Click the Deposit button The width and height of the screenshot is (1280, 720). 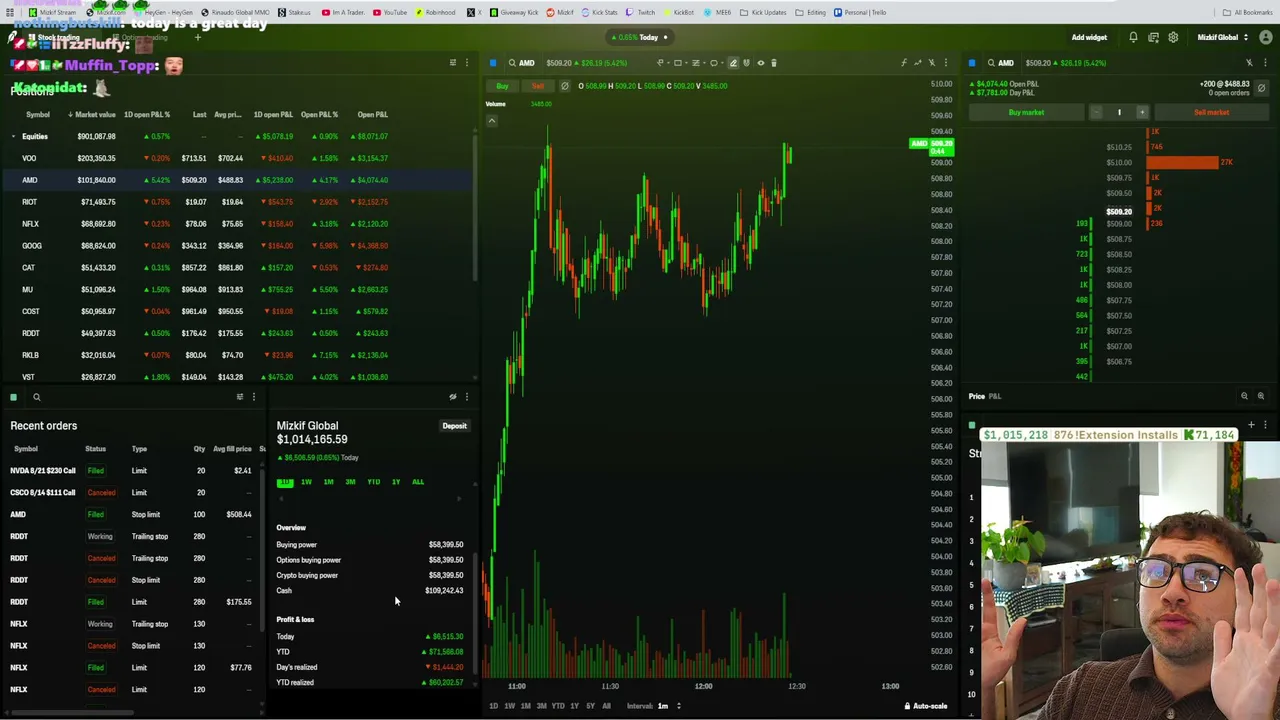[454, 426]
